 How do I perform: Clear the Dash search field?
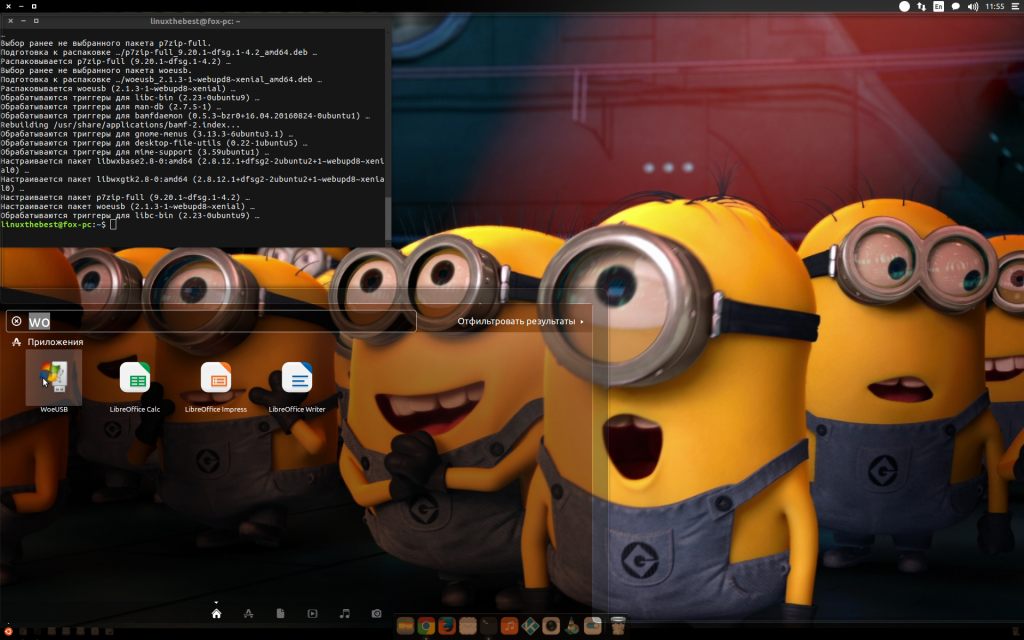pos(17,321)
